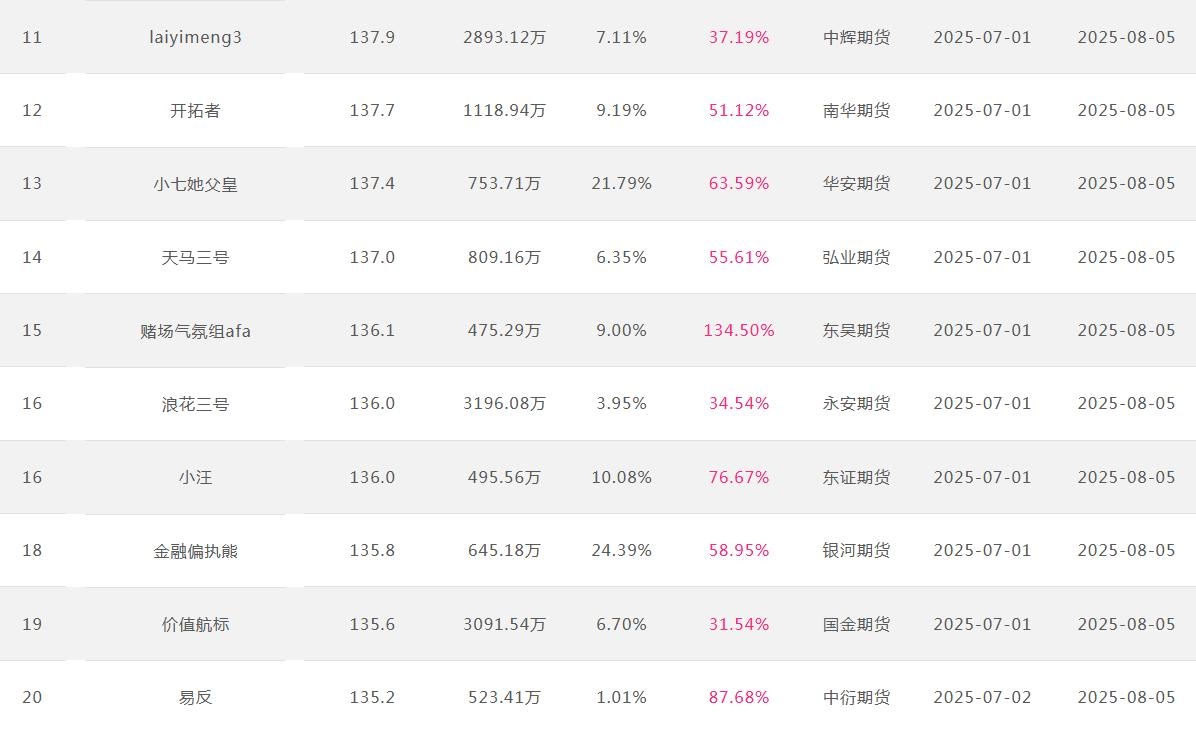The height and width of the screenshot is (731, 1196).
Task: Open the 易反 account entry
Action: (x=195, y=697)
